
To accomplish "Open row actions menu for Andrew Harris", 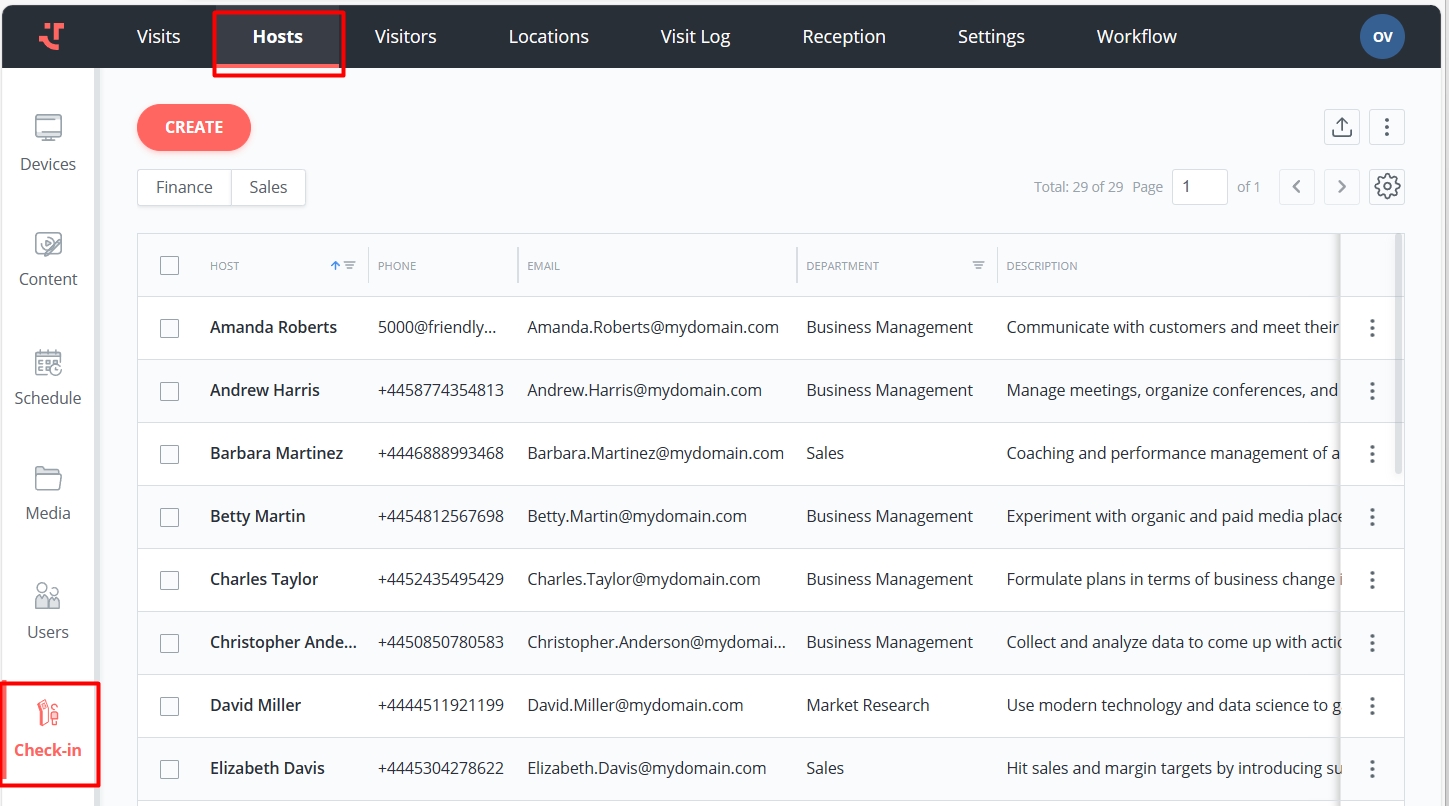I will (x=1372, y=391).
